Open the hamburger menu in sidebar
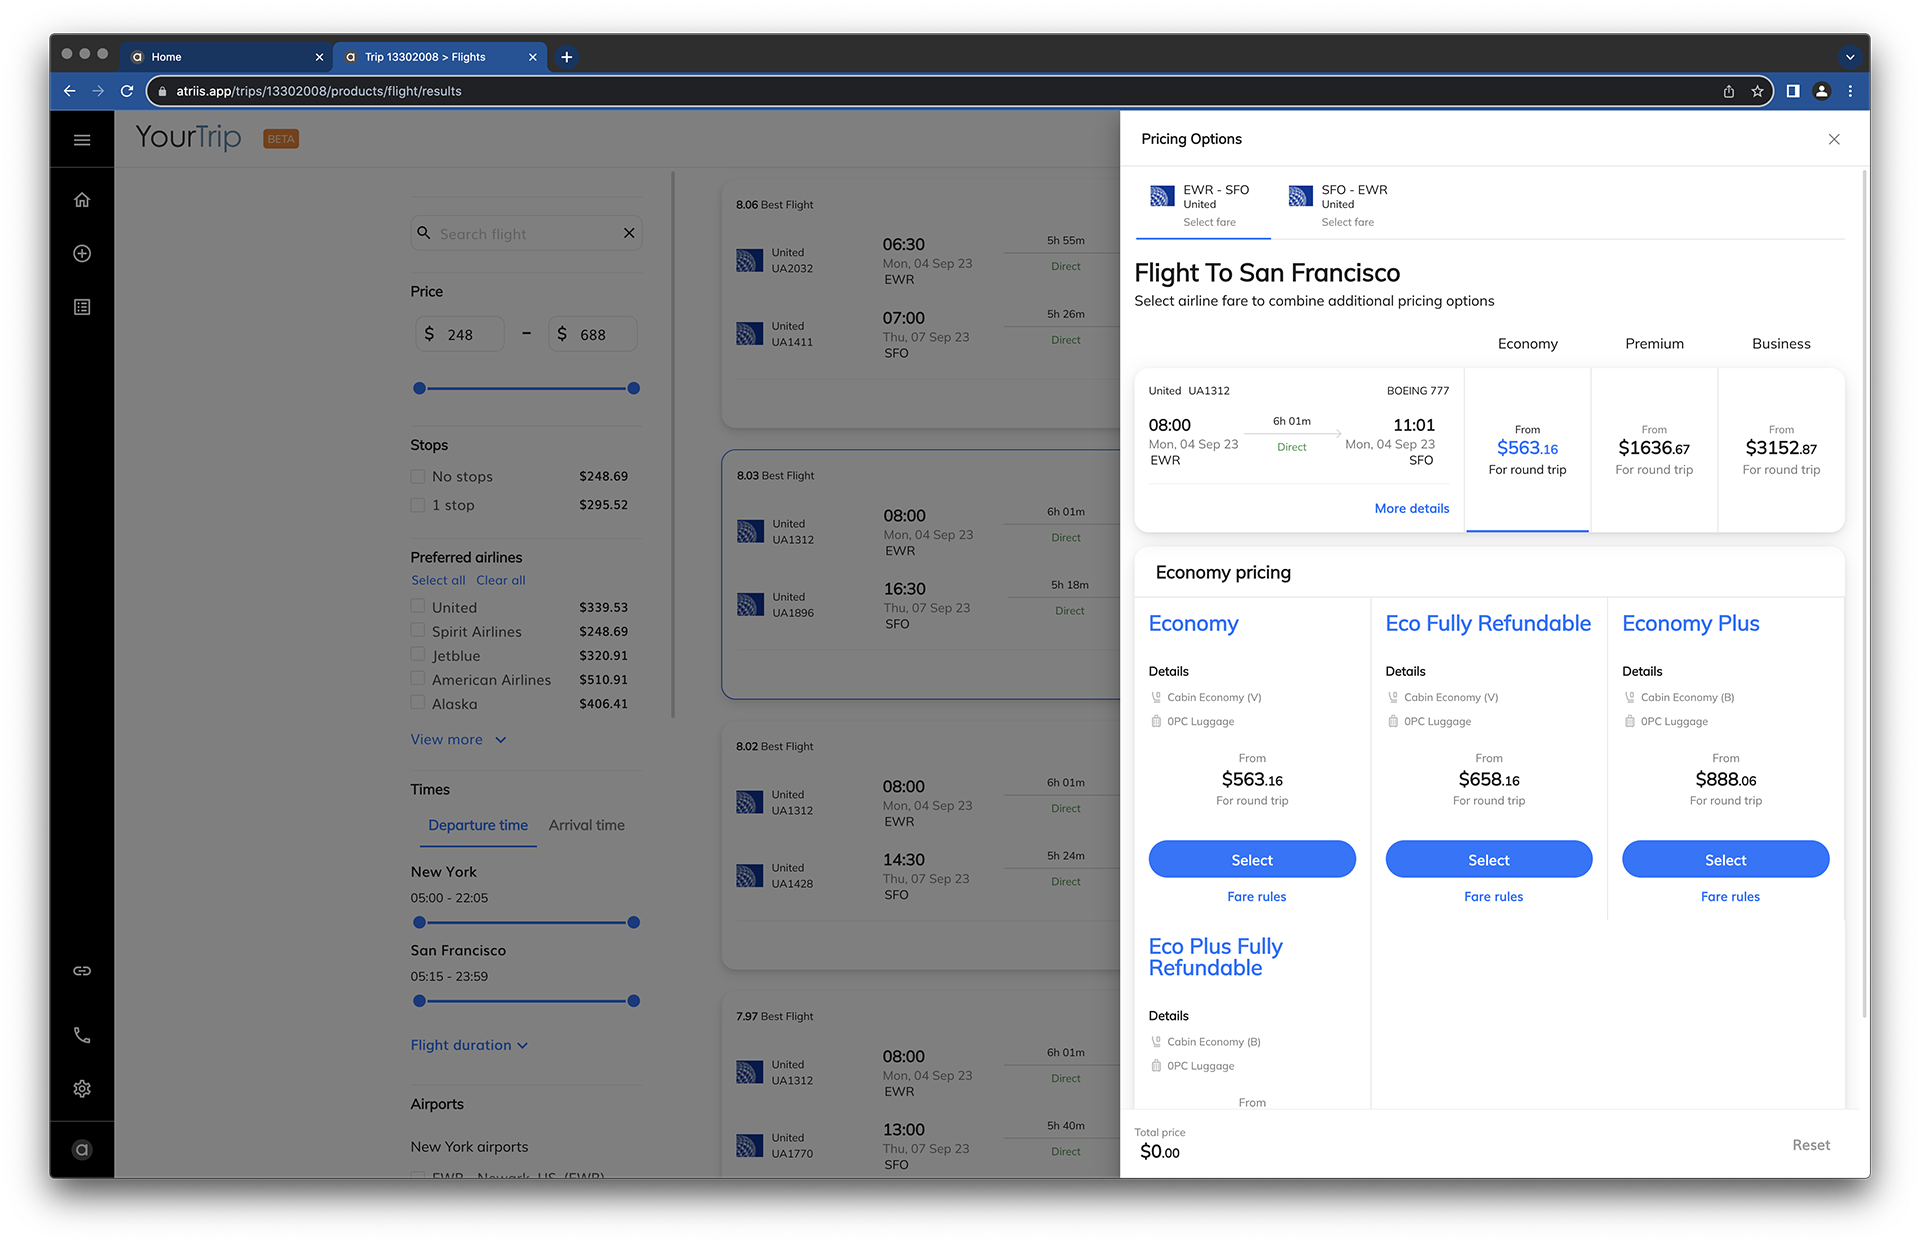The height and width of the screenshot is (1244, 1920). coord(82,140)
